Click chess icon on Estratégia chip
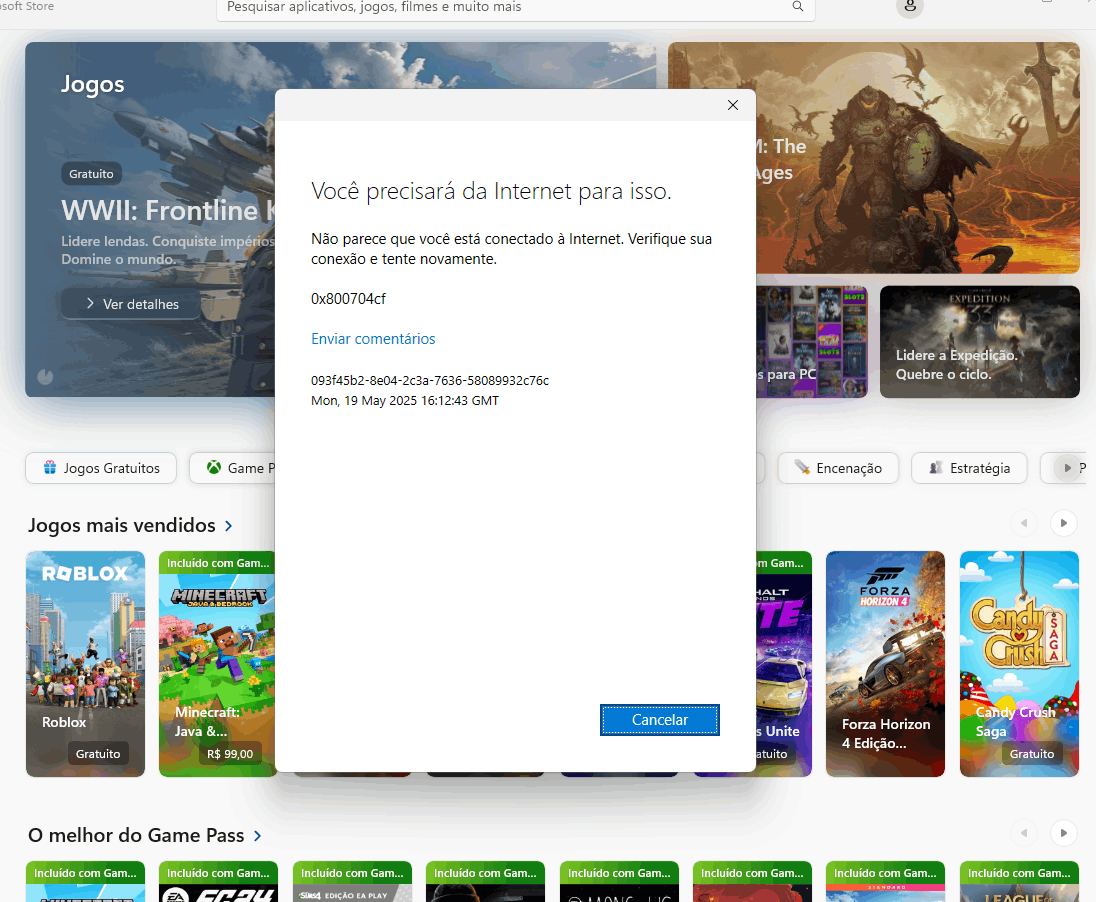Screen dimensions: 1096x902 tap(936, 467)
